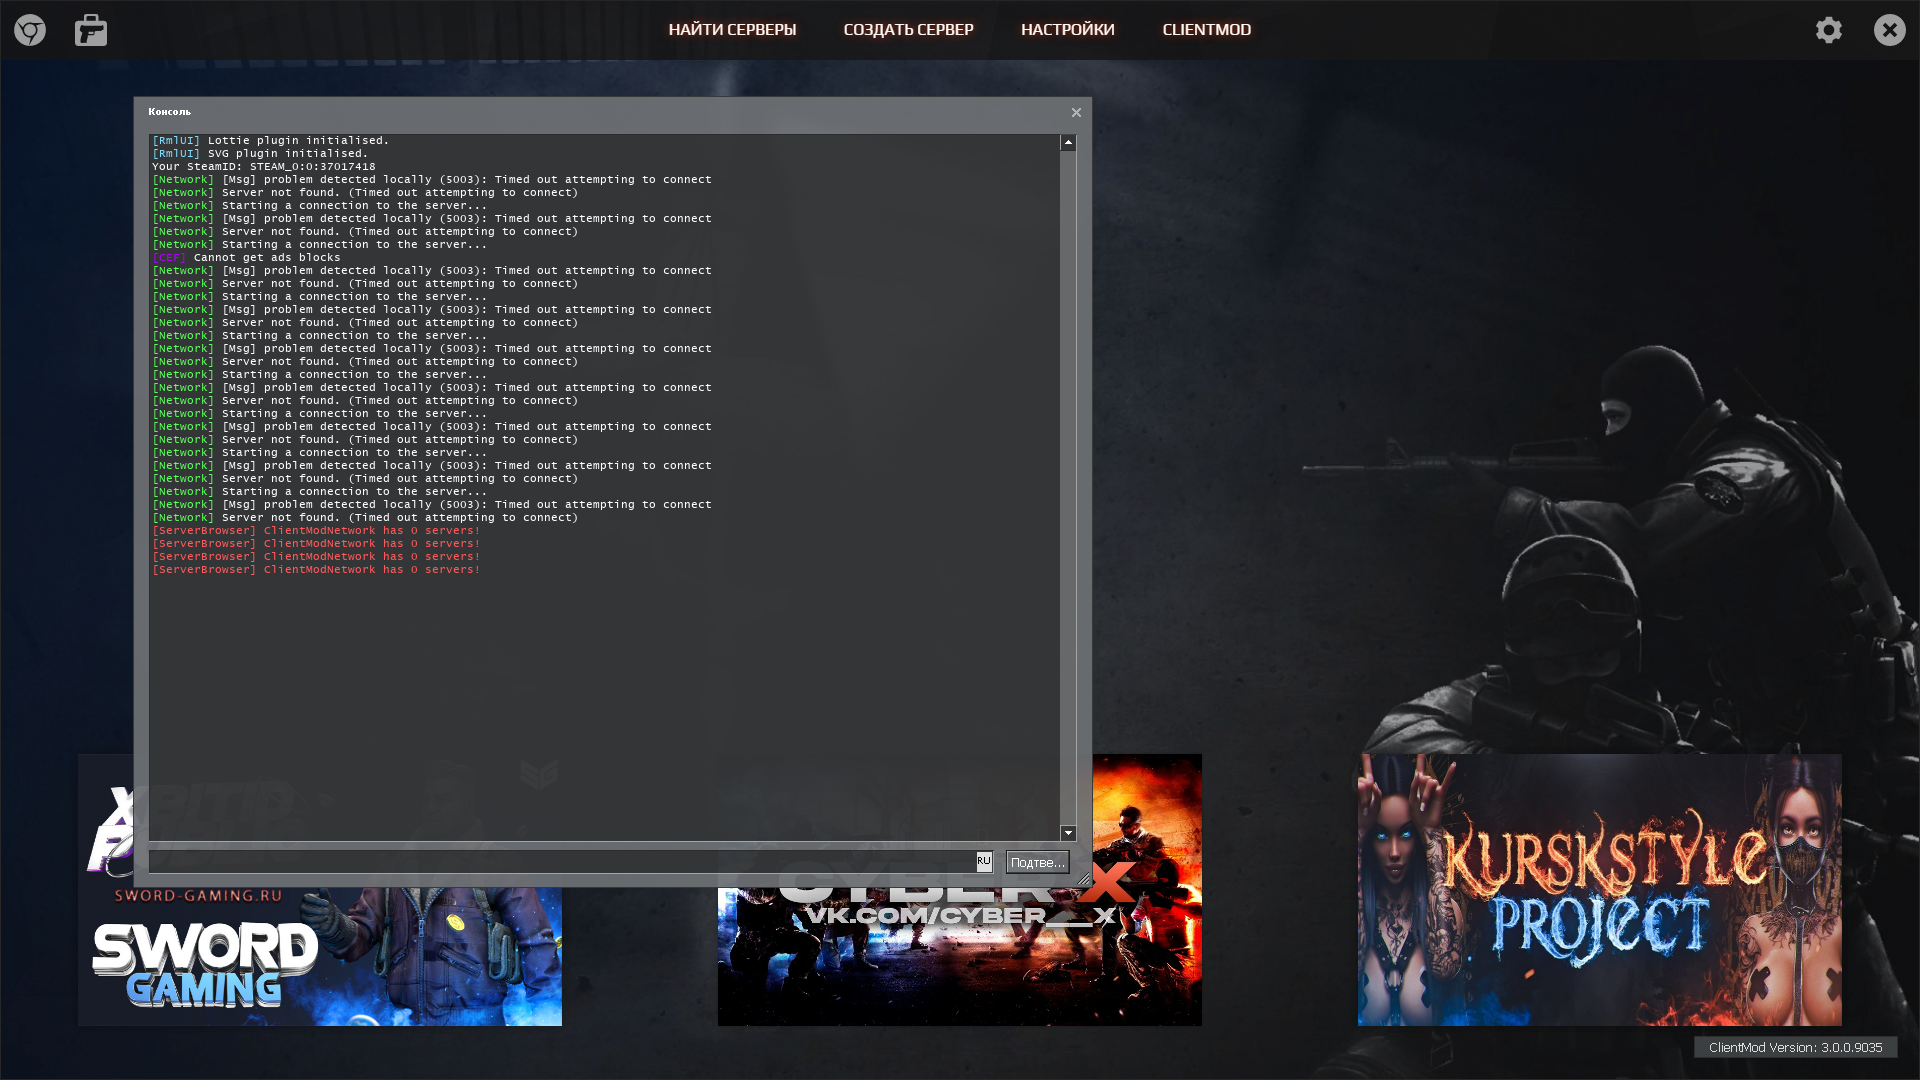Image resolution: width=1920 pixels, height=1080 pixels.
Task: Click the console scroll-up arrow
Action: [x=1068, y=143]
